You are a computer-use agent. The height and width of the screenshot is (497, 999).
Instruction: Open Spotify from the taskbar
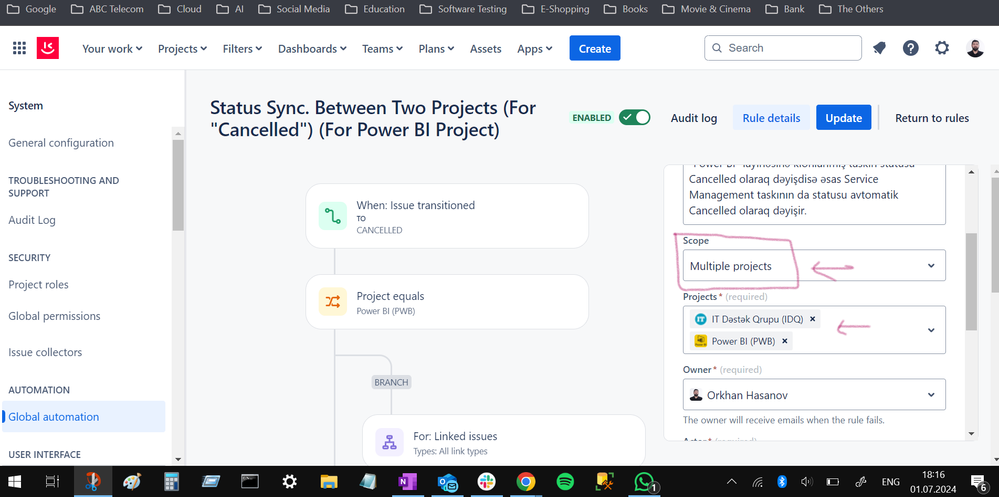click(565, 482)
